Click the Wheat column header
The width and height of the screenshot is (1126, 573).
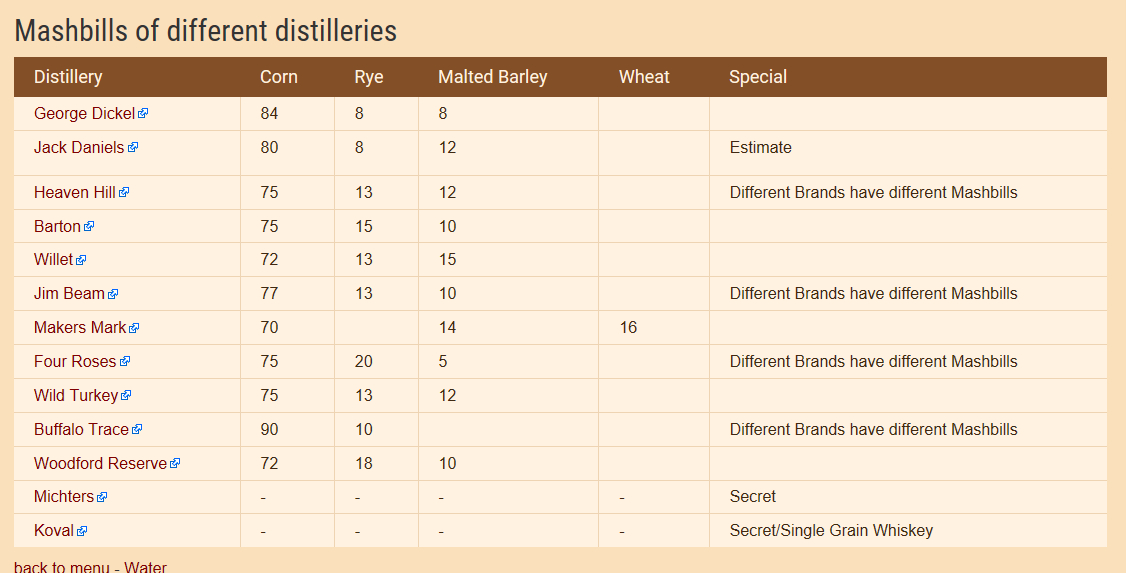coord(644,77)
